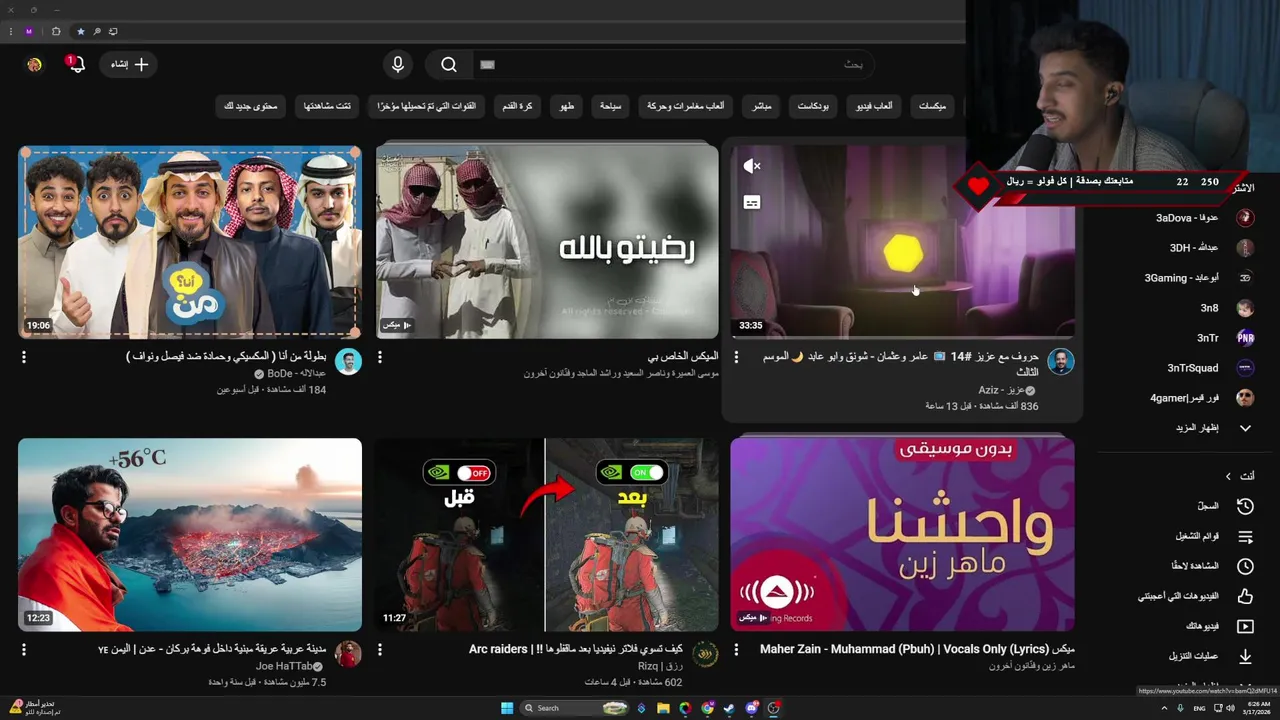The height and width of the screenshot is (720, 1280).
Task: Click the حروف مع عزيز #14 video title
Action: 901,363
